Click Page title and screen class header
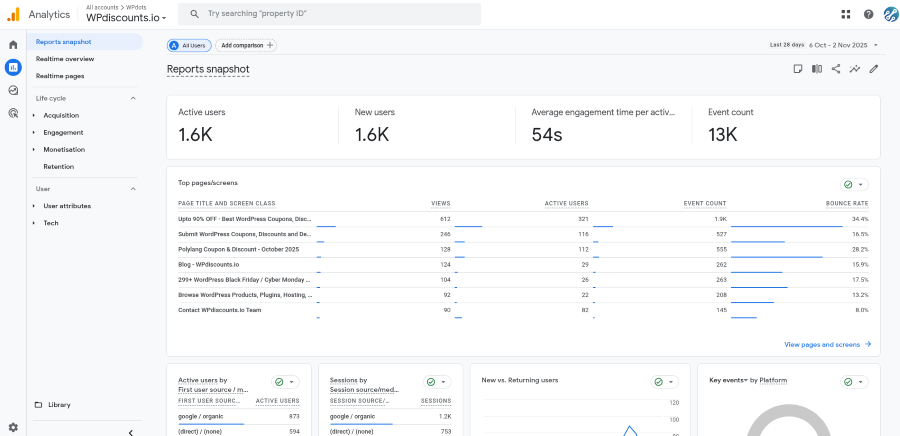Viewport: 900px width, 436px height. [227, 203]
